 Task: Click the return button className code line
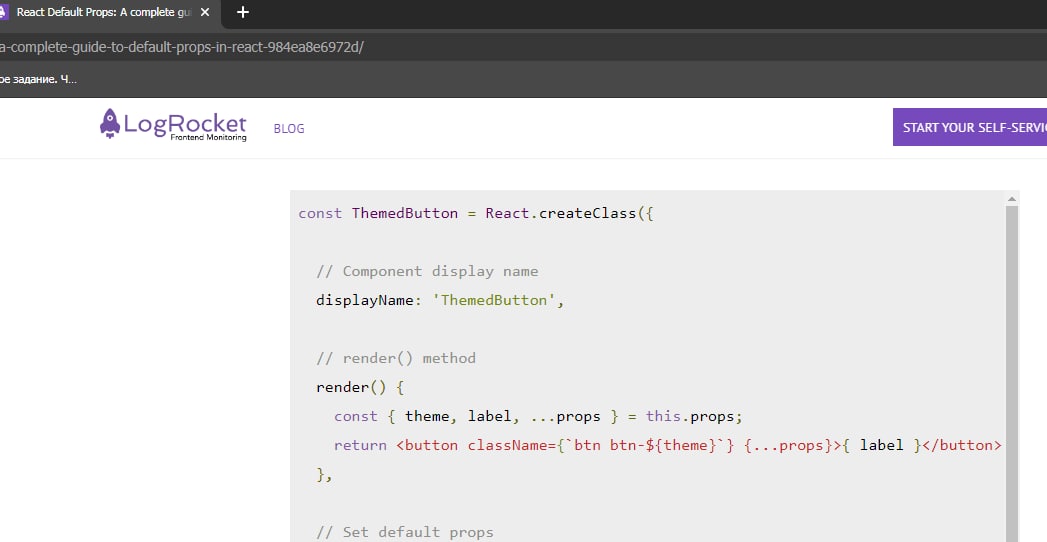coord(667,445)
